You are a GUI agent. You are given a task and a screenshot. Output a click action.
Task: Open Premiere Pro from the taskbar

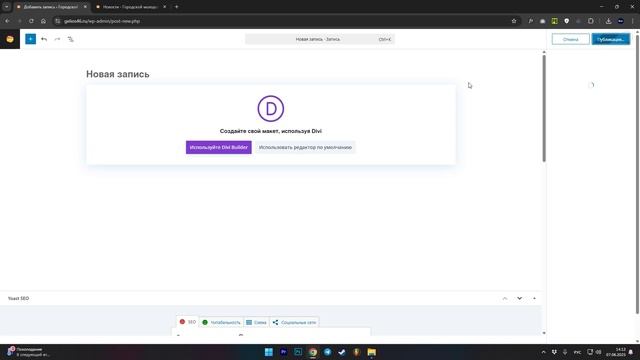tap(283, 352)
